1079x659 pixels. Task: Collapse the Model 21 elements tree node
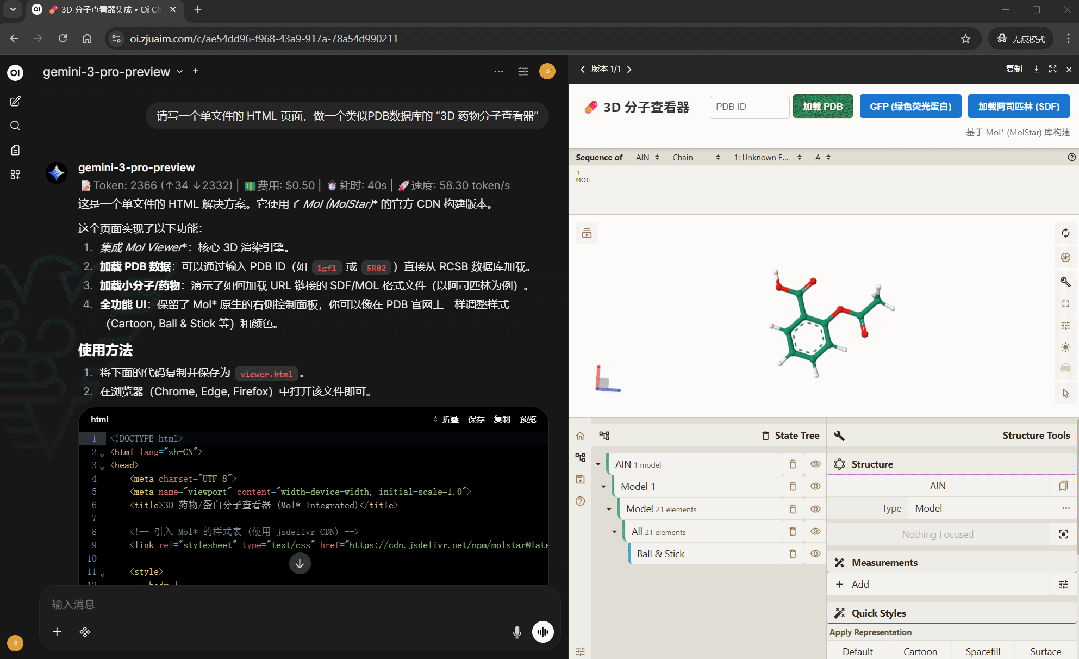point(609,509)
